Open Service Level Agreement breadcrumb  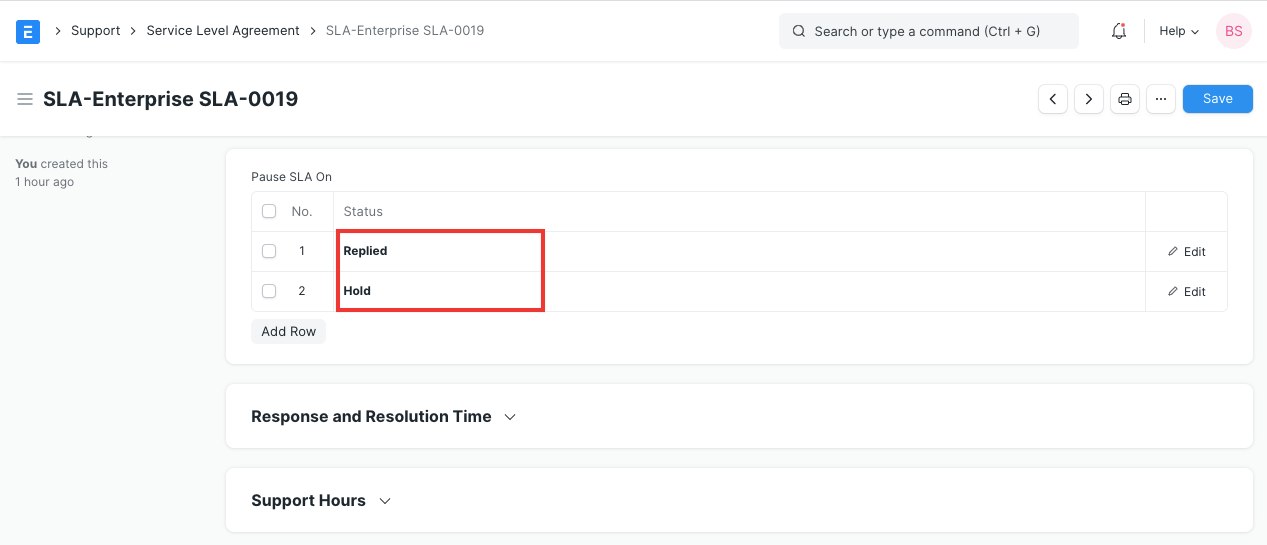pos(223,31)
